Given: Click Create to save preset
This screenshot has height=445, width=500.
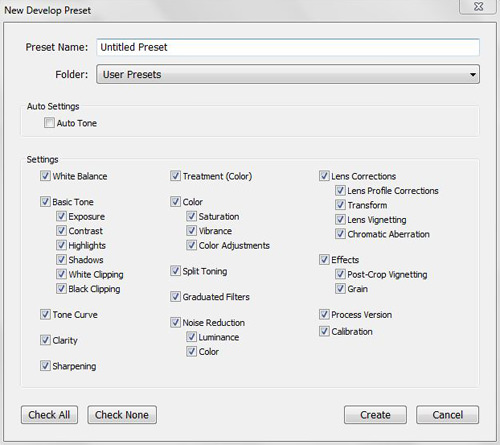Looking at the screenshot, I should click(375, 415).
